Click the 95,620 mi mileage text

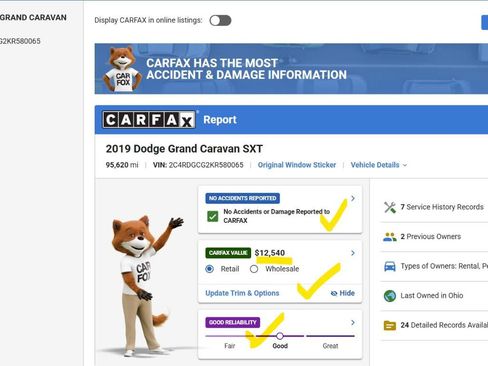coord(122,165)
